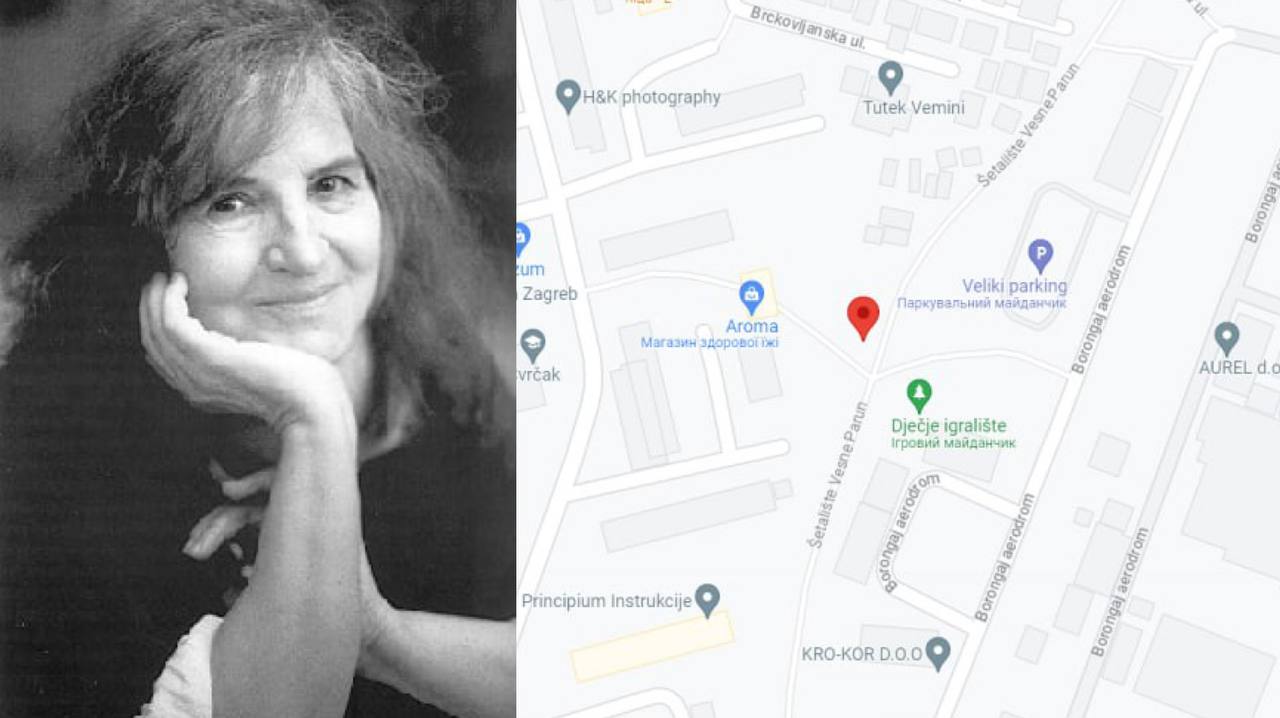The image size is (1280, 718).
Task: Select the H&K photography map pin
Action: point(568,97)
